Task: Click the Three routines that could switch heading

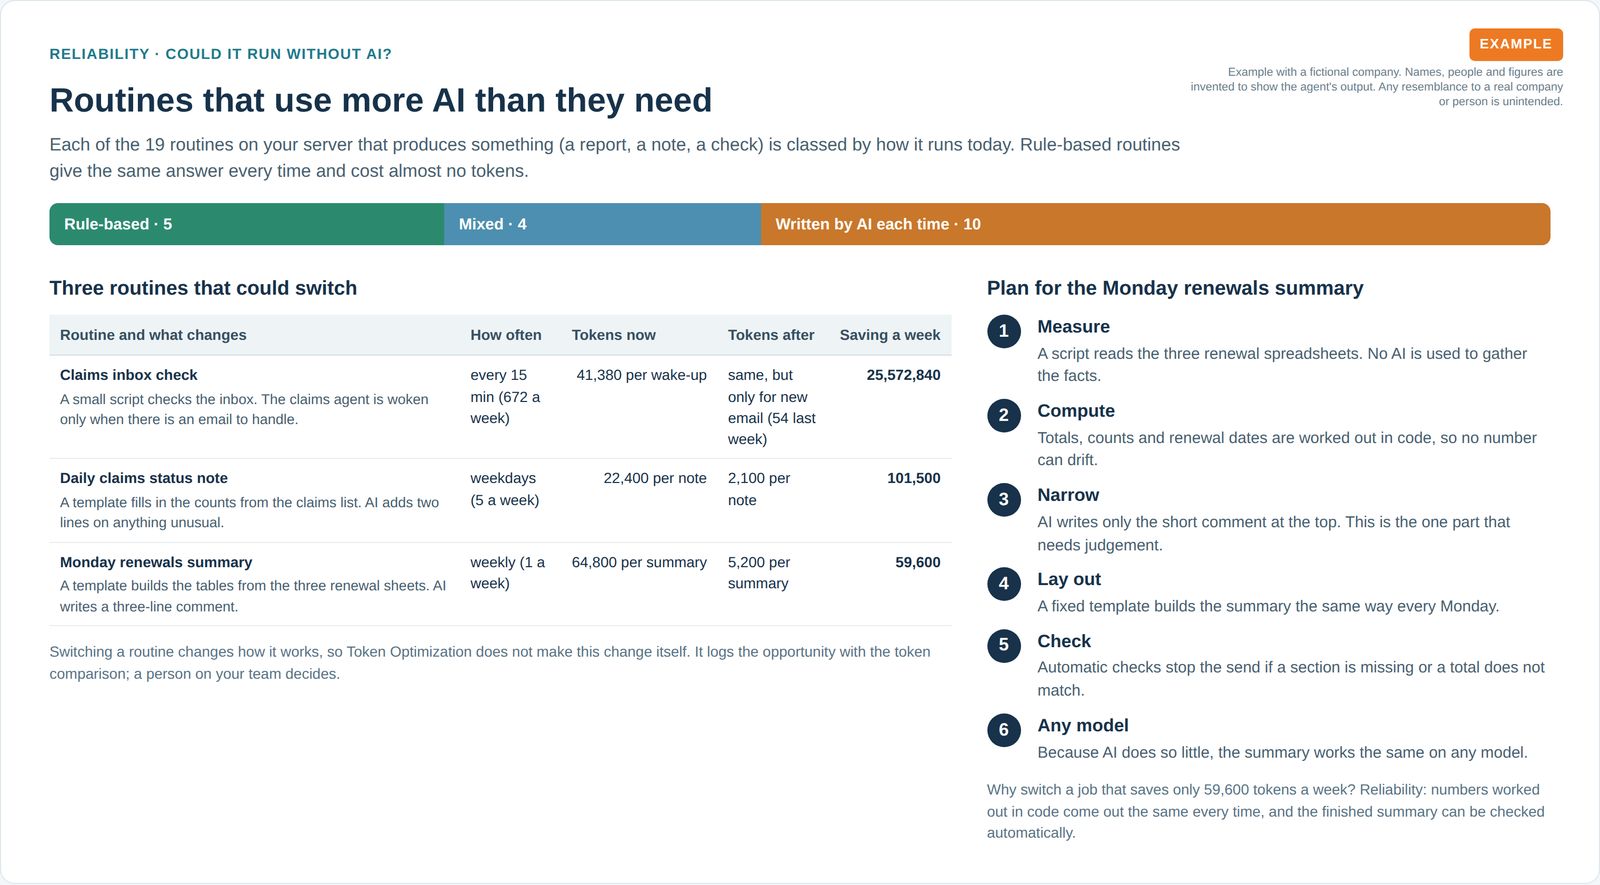Action: (x=203, y=288)
